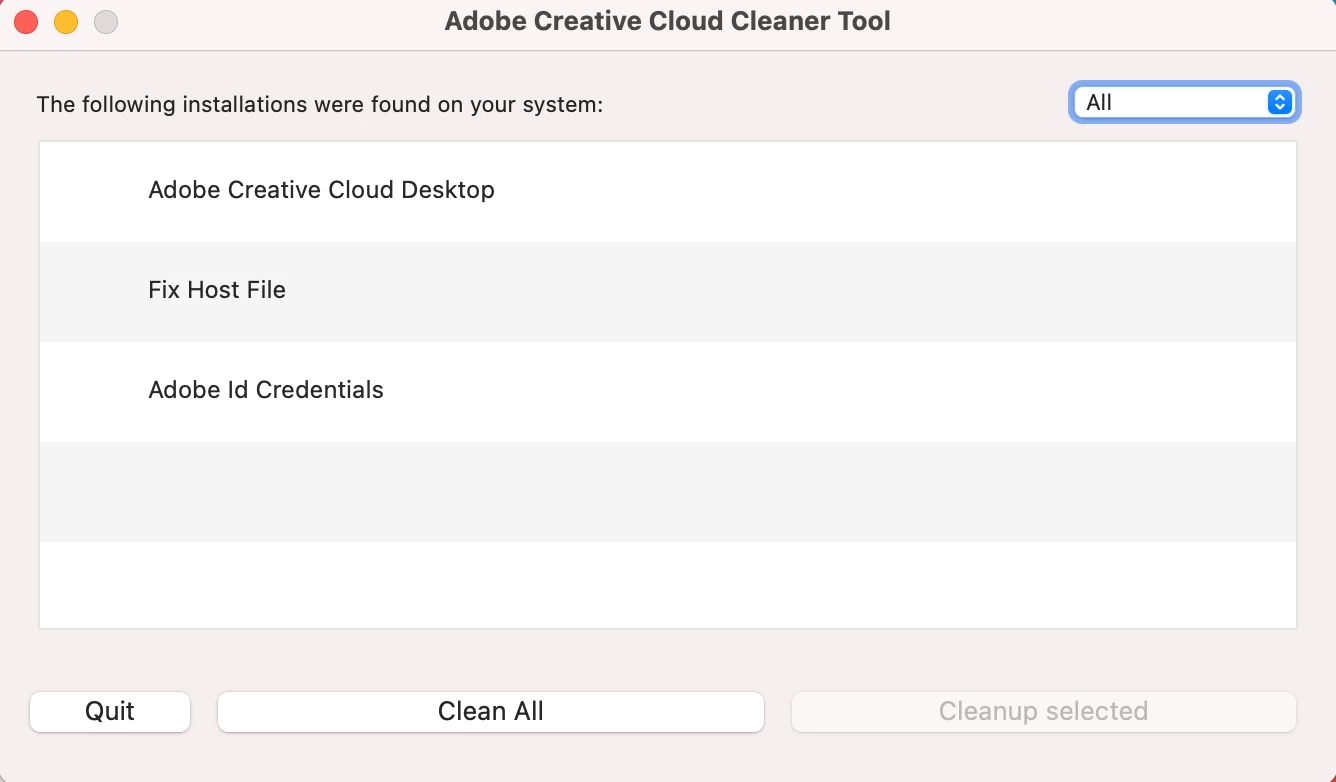Click the Quit button

point(110,712)
